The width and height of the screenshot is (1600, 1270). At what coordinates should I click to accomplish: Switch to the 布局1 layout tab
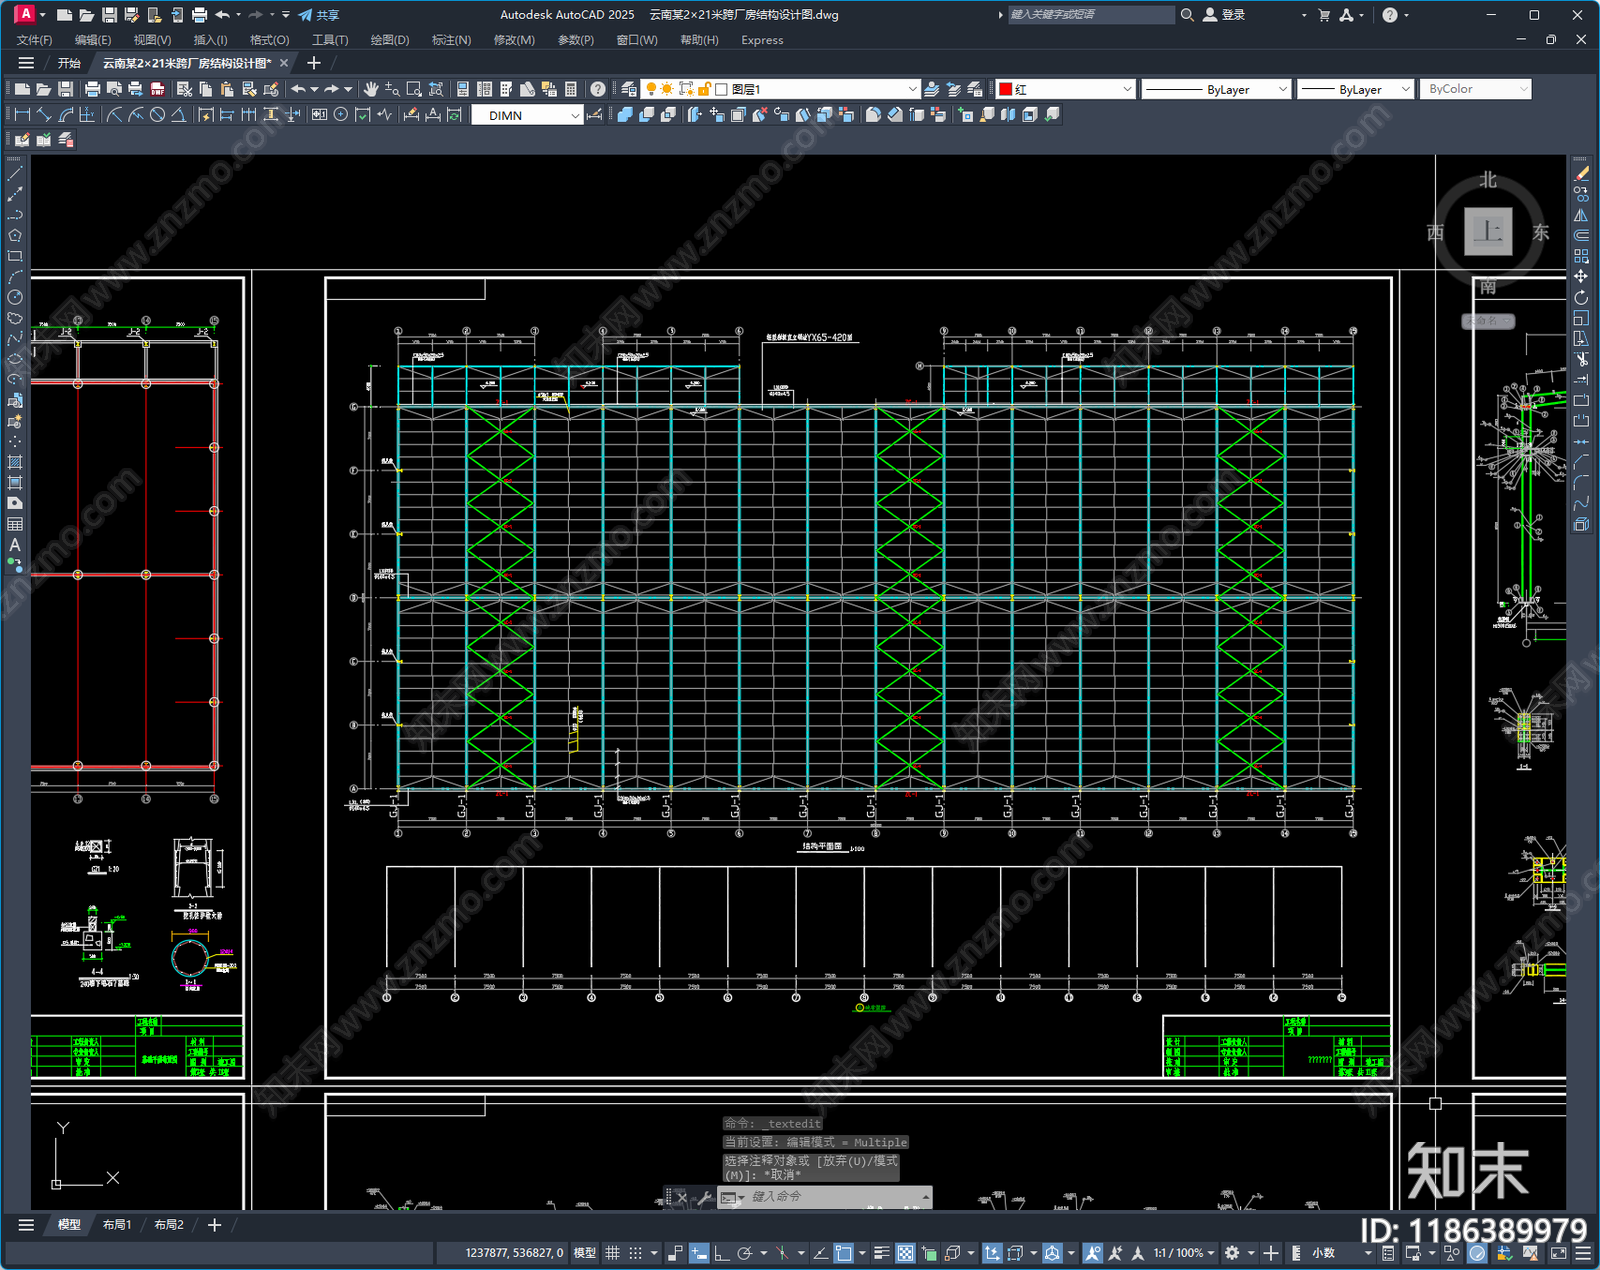tap(117, 1225)
